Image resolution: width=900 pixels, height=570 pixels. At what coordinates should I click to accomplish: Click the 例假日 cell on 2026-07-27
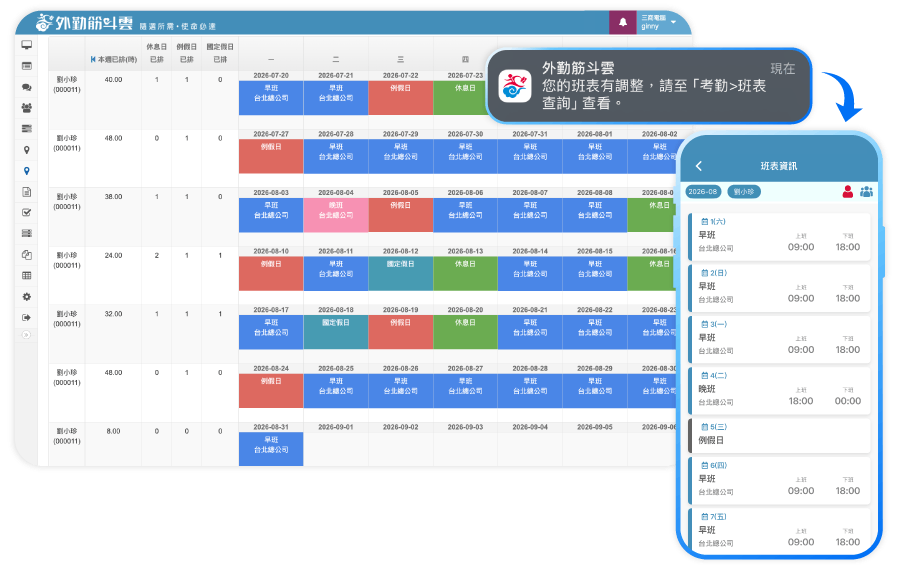pos(271,156)
